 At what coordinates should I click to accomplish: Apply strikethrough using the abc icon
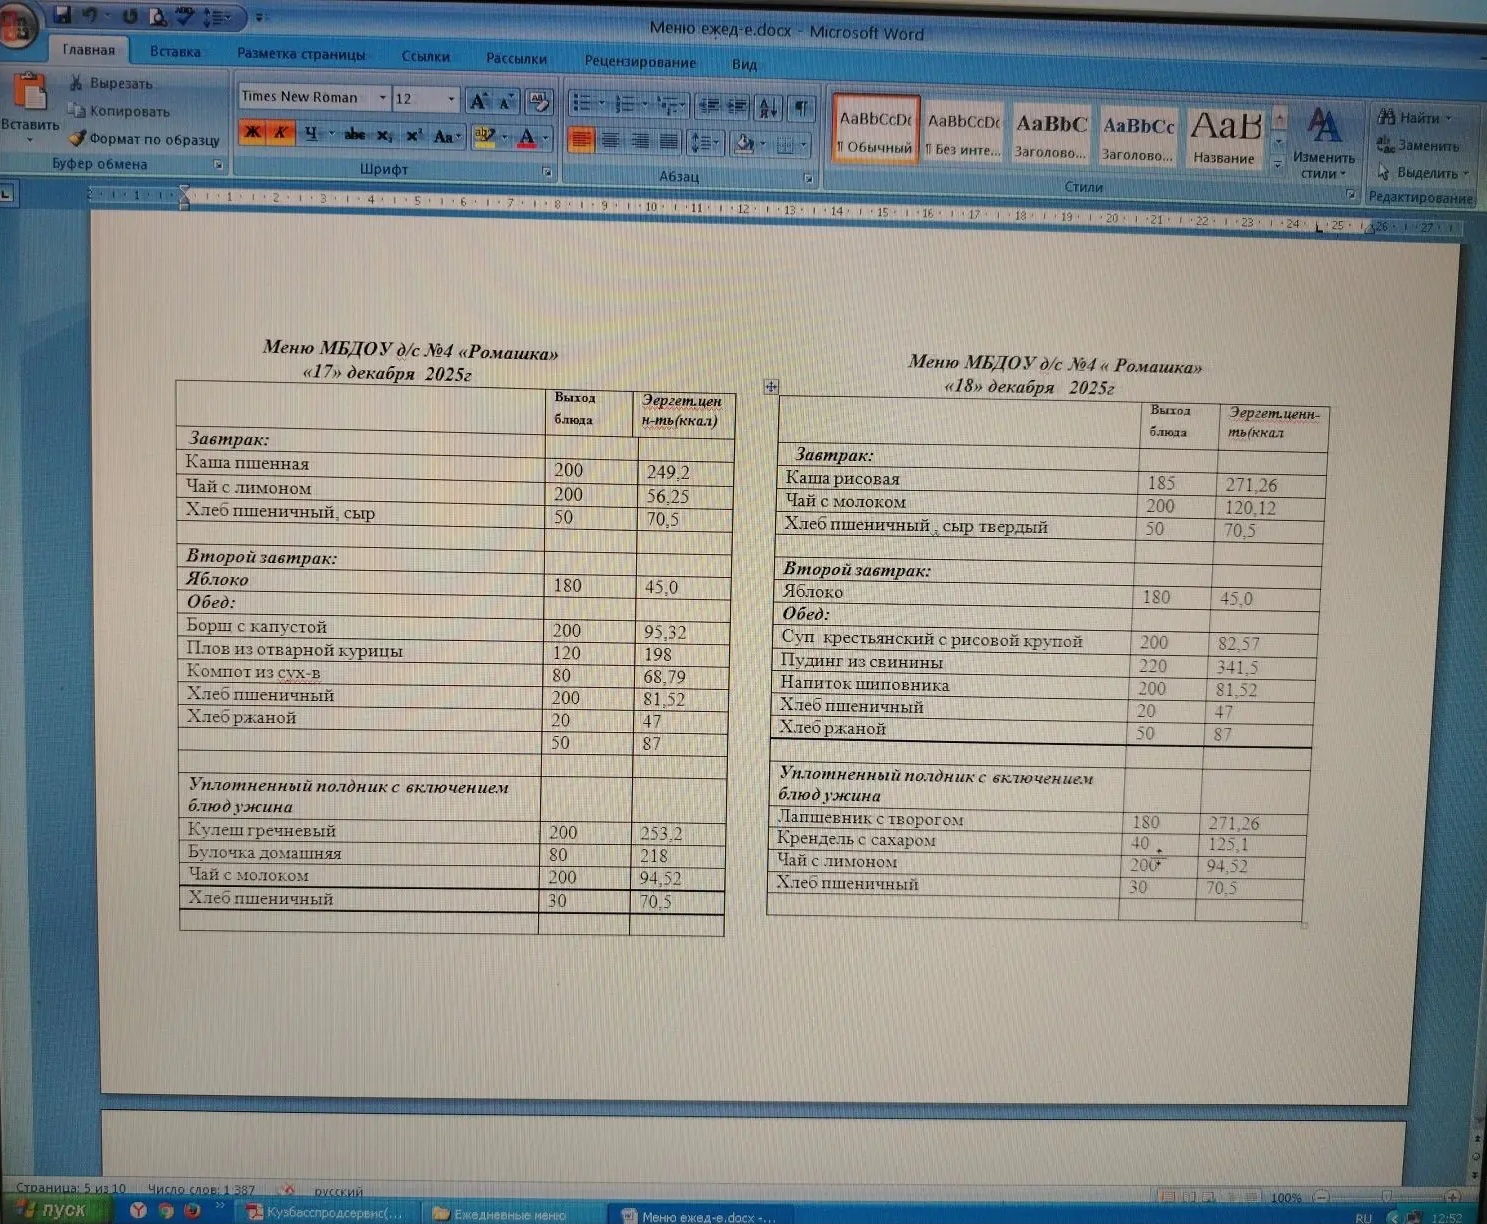click(354, 134)
